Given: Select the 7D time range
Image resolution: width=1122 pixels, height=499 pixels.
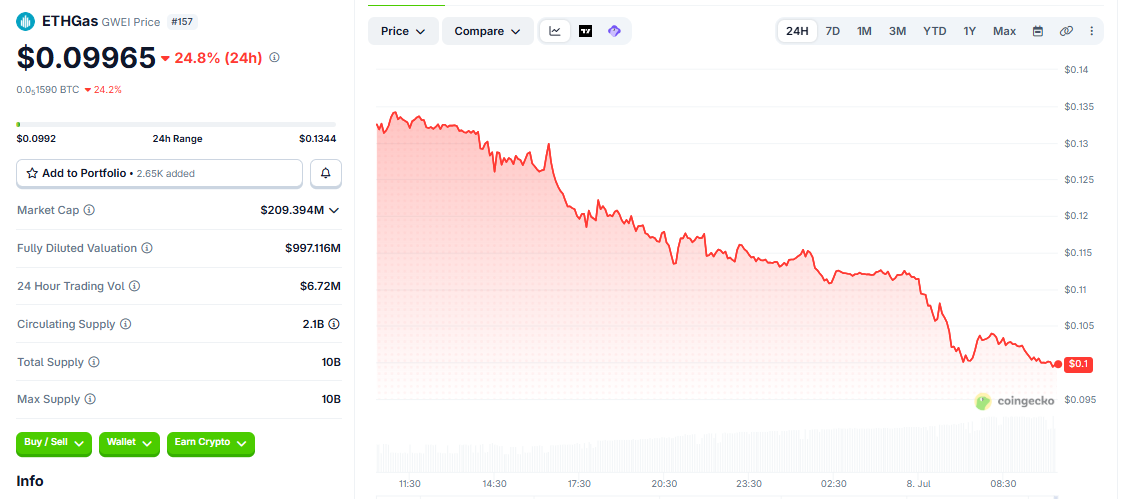Looking at the screenshot, I should 833,31.
